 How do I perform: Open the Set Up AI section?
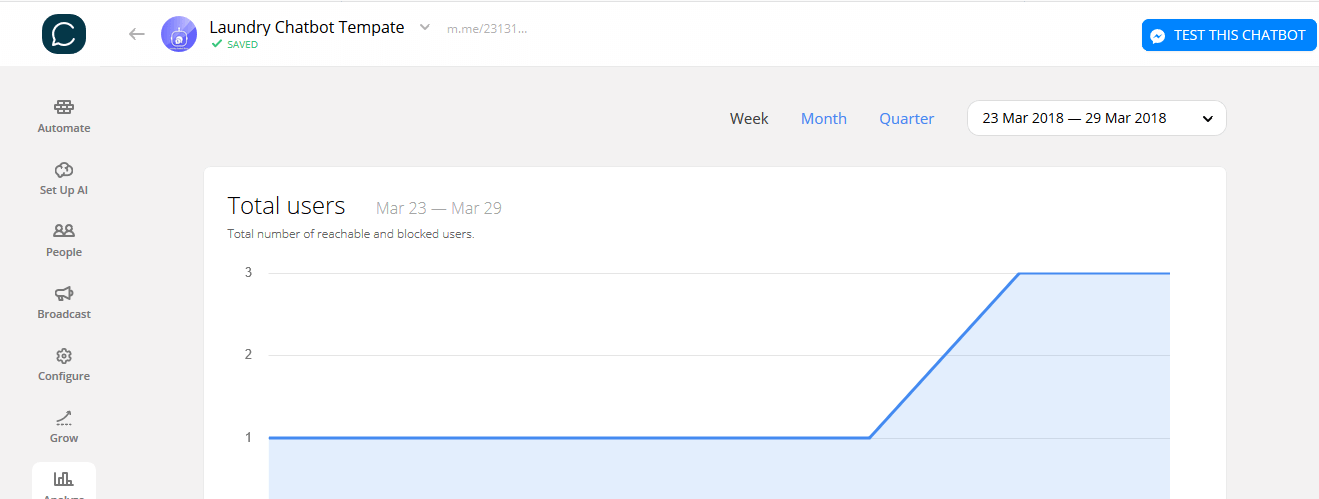[64, 178]
